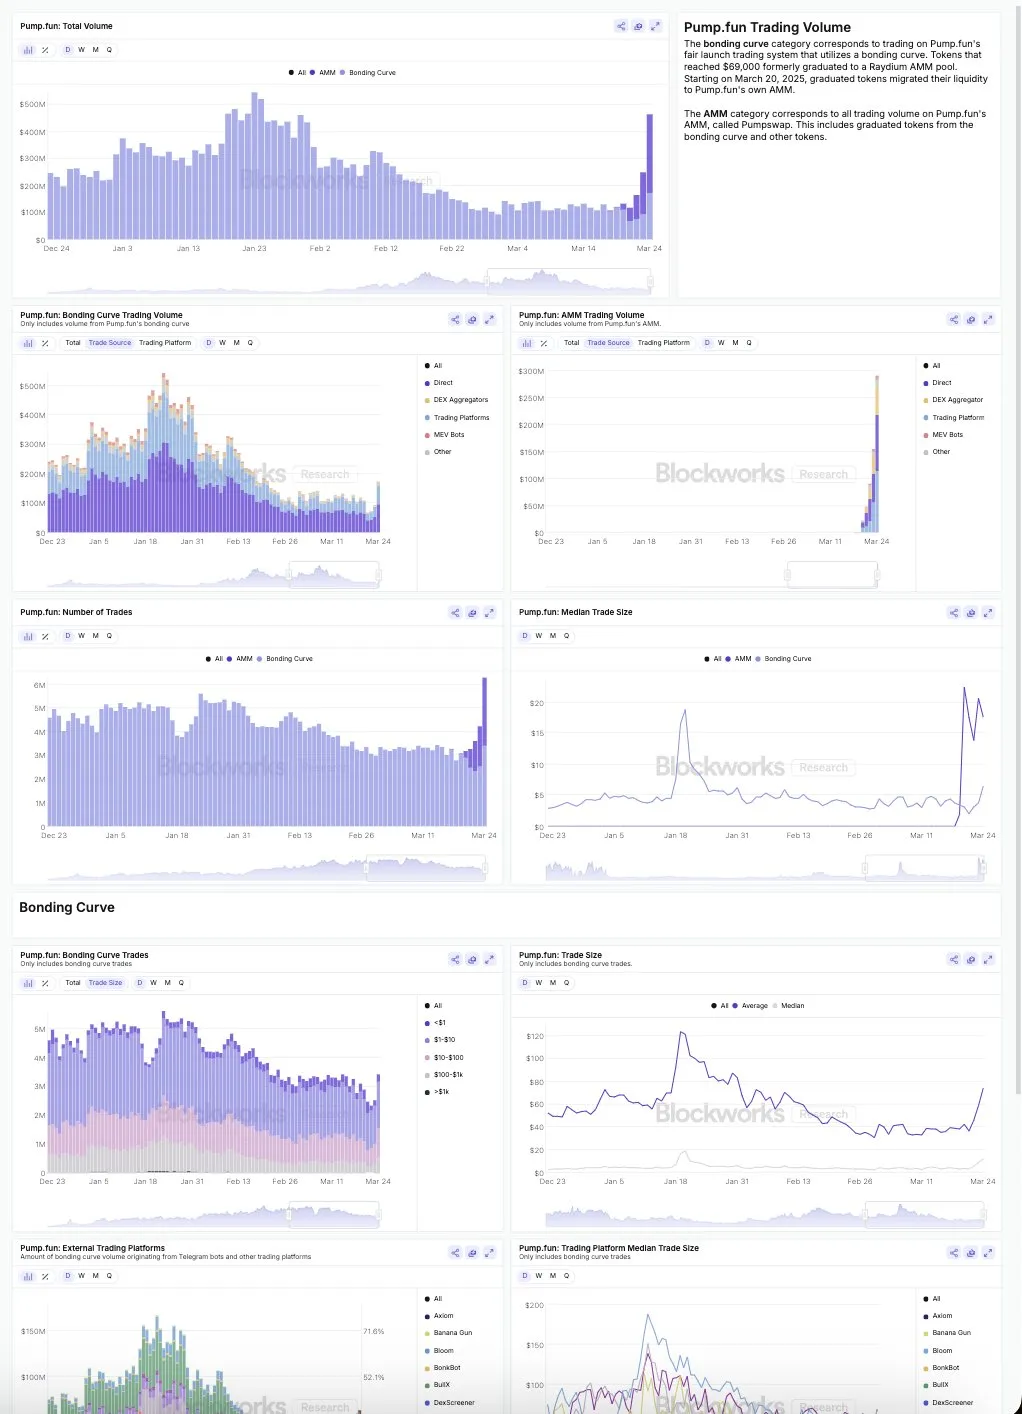1022x1414 pixels.
Task: Toggle >$1k series in Bonding Curve Trades legend
Action: click(438, 1092)
